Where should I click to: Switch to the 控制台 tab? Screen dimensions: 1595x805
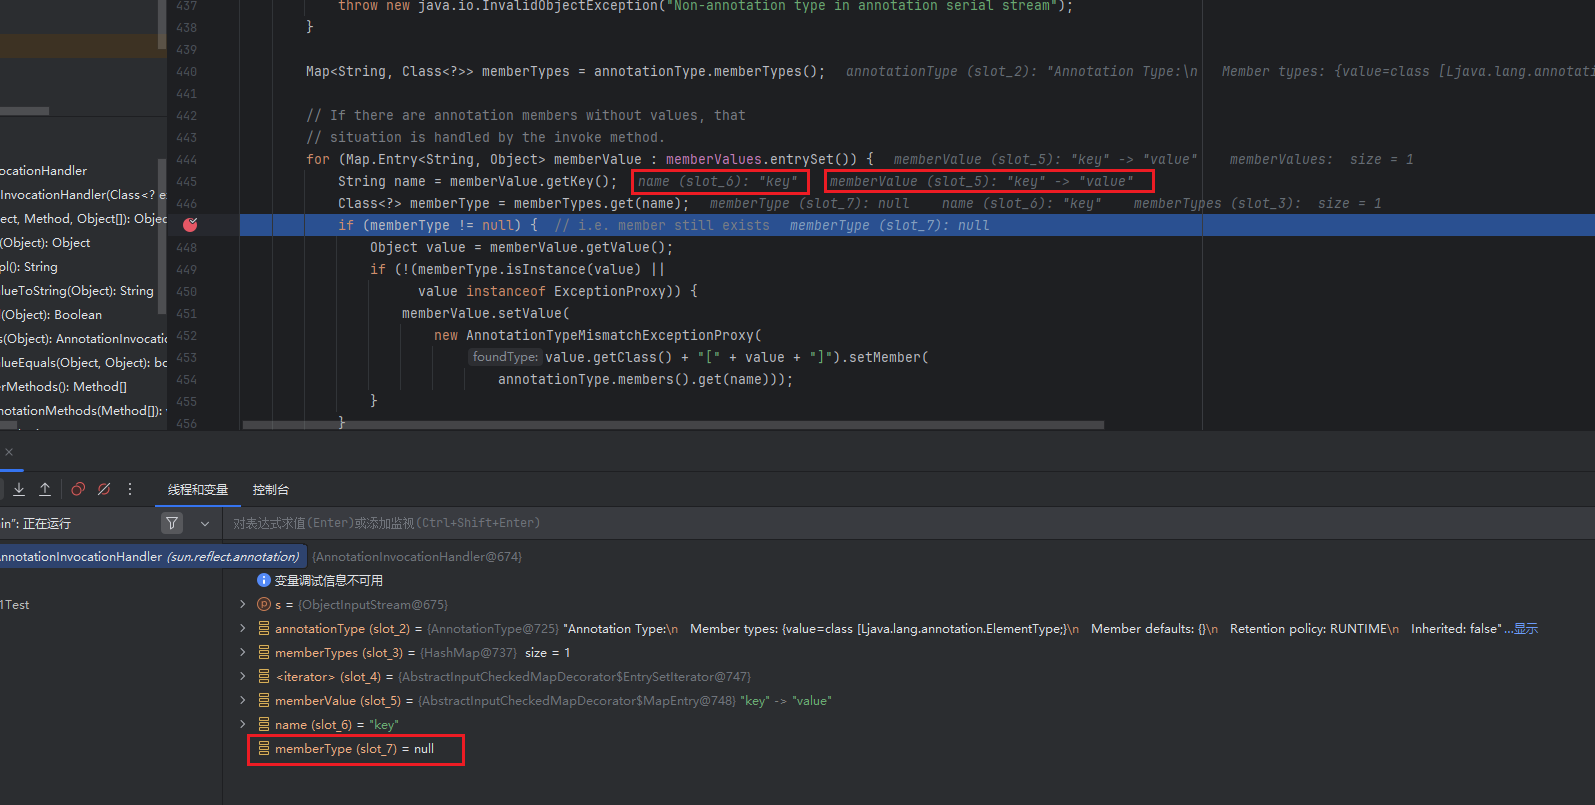[x=270, y=490]
